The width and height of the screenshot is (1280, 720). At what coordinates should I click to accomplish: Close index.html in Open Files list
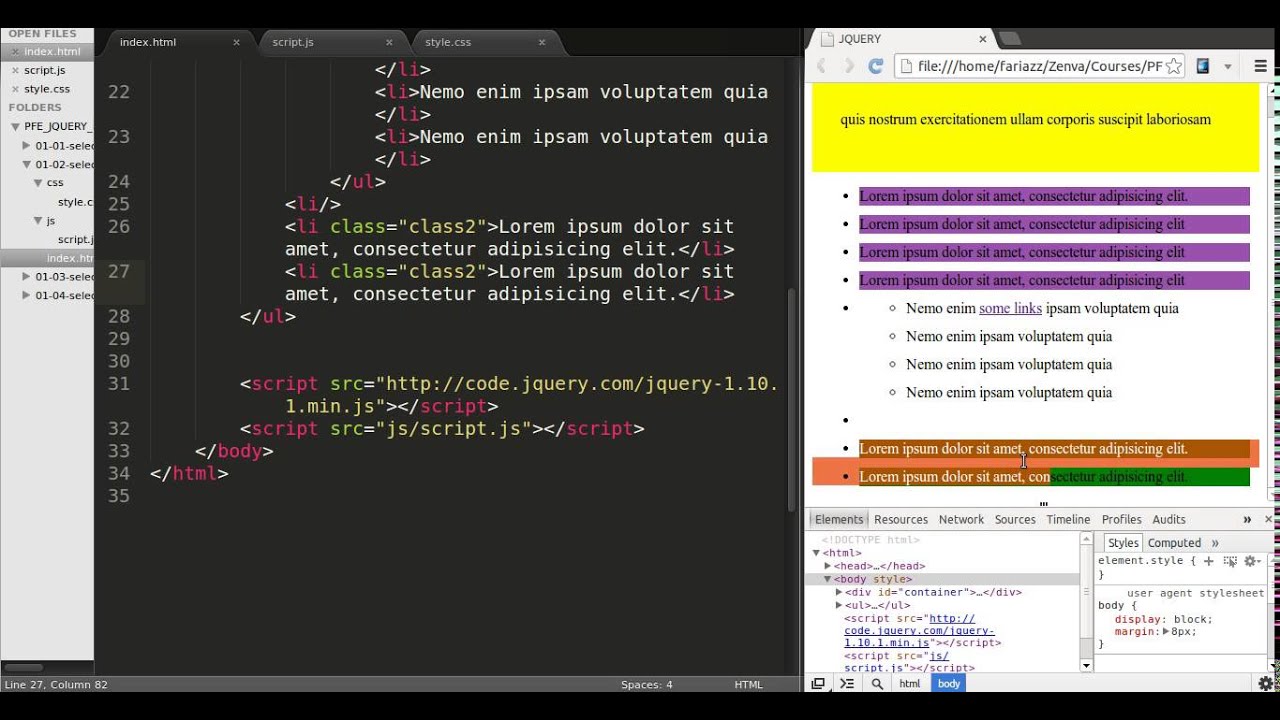[15, 52]
